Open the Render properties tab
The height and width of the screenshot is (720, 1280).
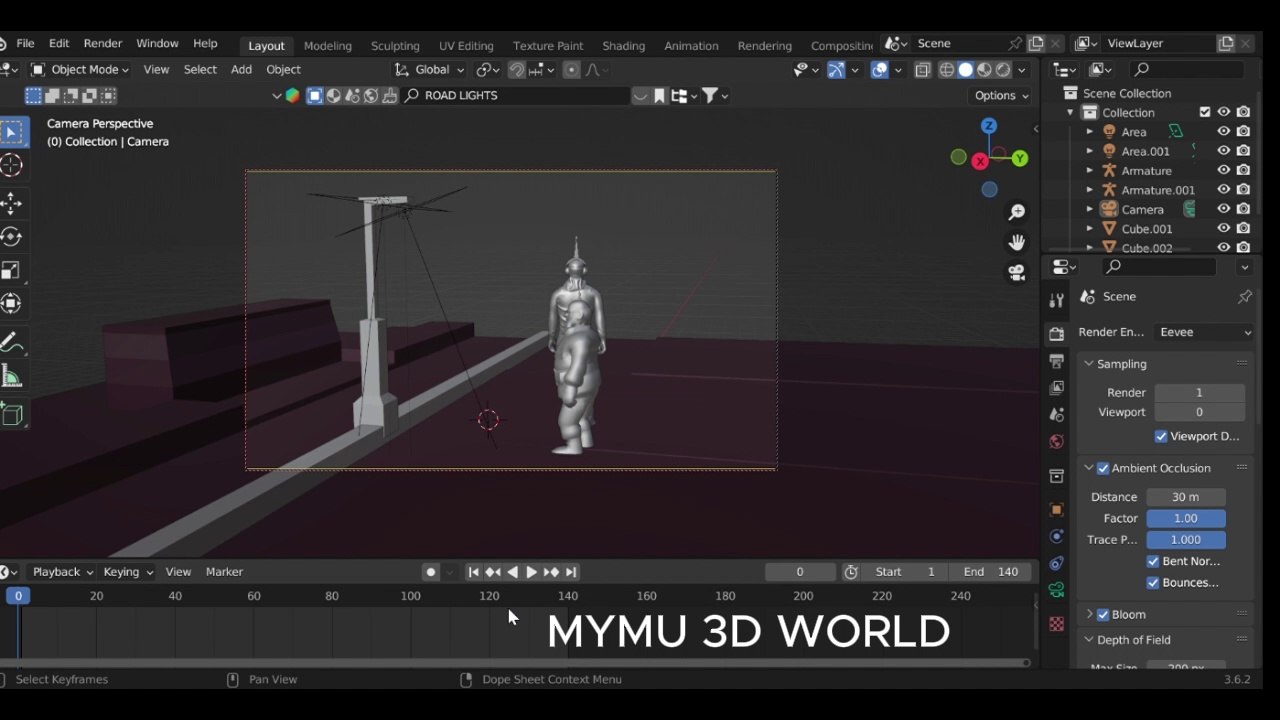[1057, 334]
